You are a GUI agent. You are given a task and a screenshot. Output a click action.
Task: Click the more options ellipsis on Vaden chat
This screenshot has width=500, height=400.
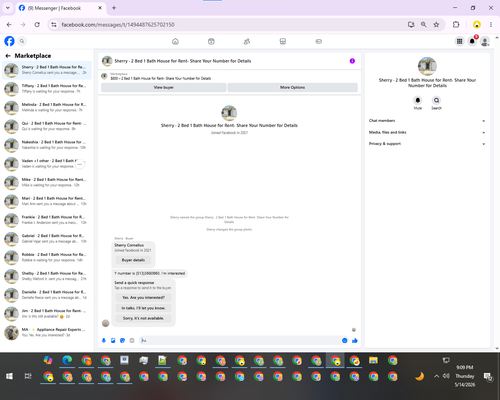[79, 164]
